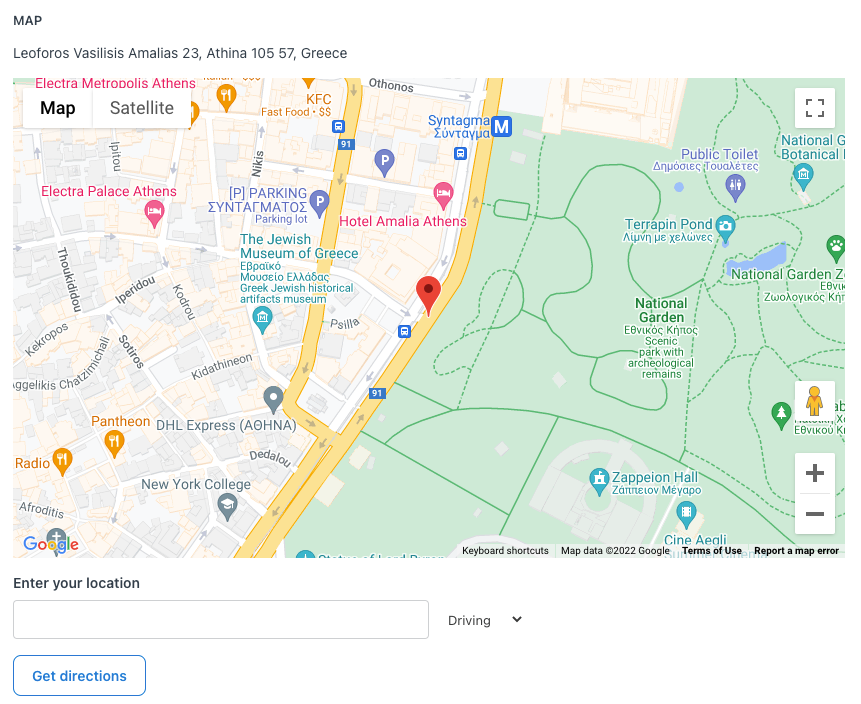Open the Driving travel mode dropdown
This screenshot has width=861, height=704.
point(484,620)
